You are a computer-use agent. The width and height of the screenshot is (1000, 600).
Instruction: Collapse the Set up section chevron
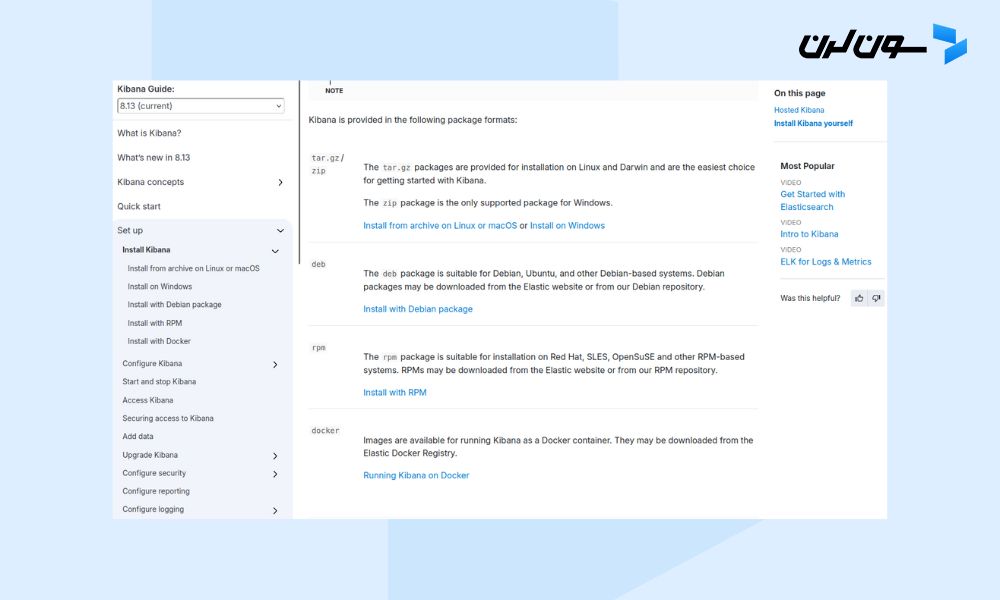coord(280,231)
